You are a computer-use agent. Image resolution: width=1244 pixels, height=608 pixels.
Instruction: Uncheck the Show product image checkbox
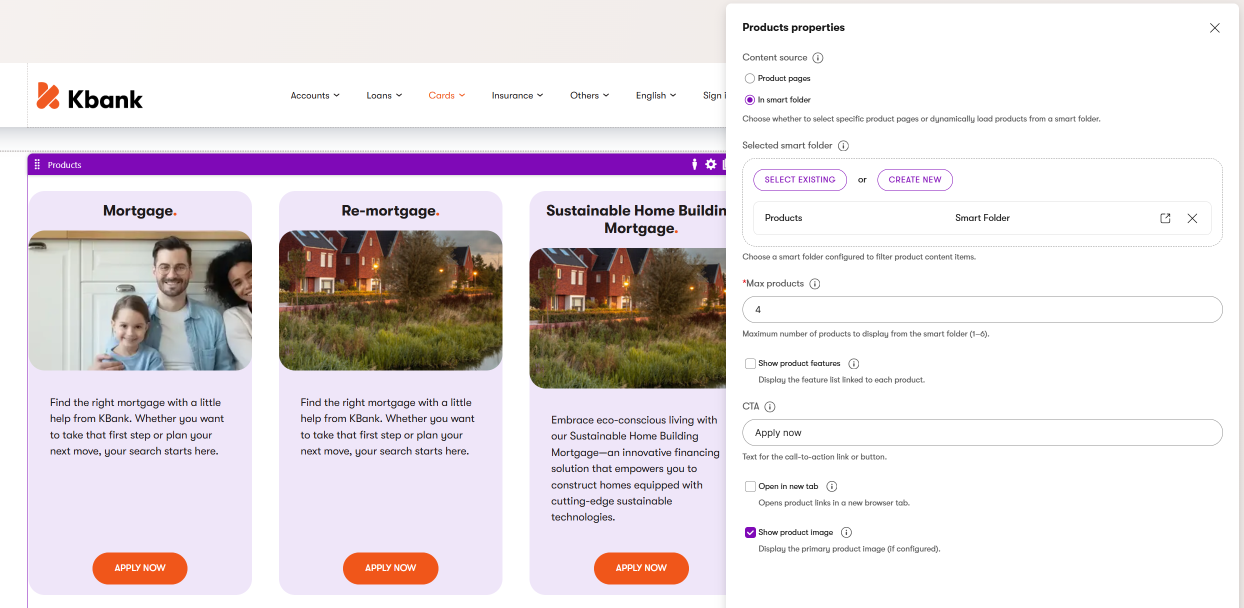tap(750, 532)
